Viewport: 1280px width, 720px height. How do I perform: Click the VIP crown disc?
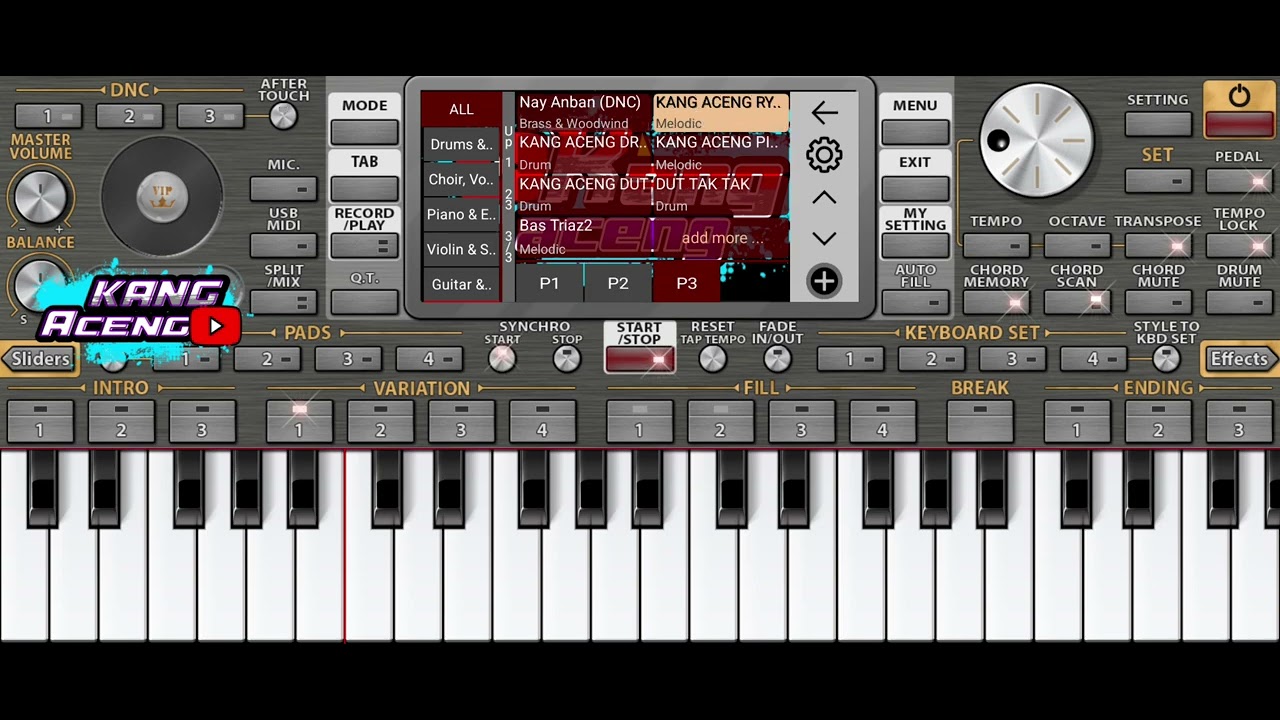click(x=162, y=196)
